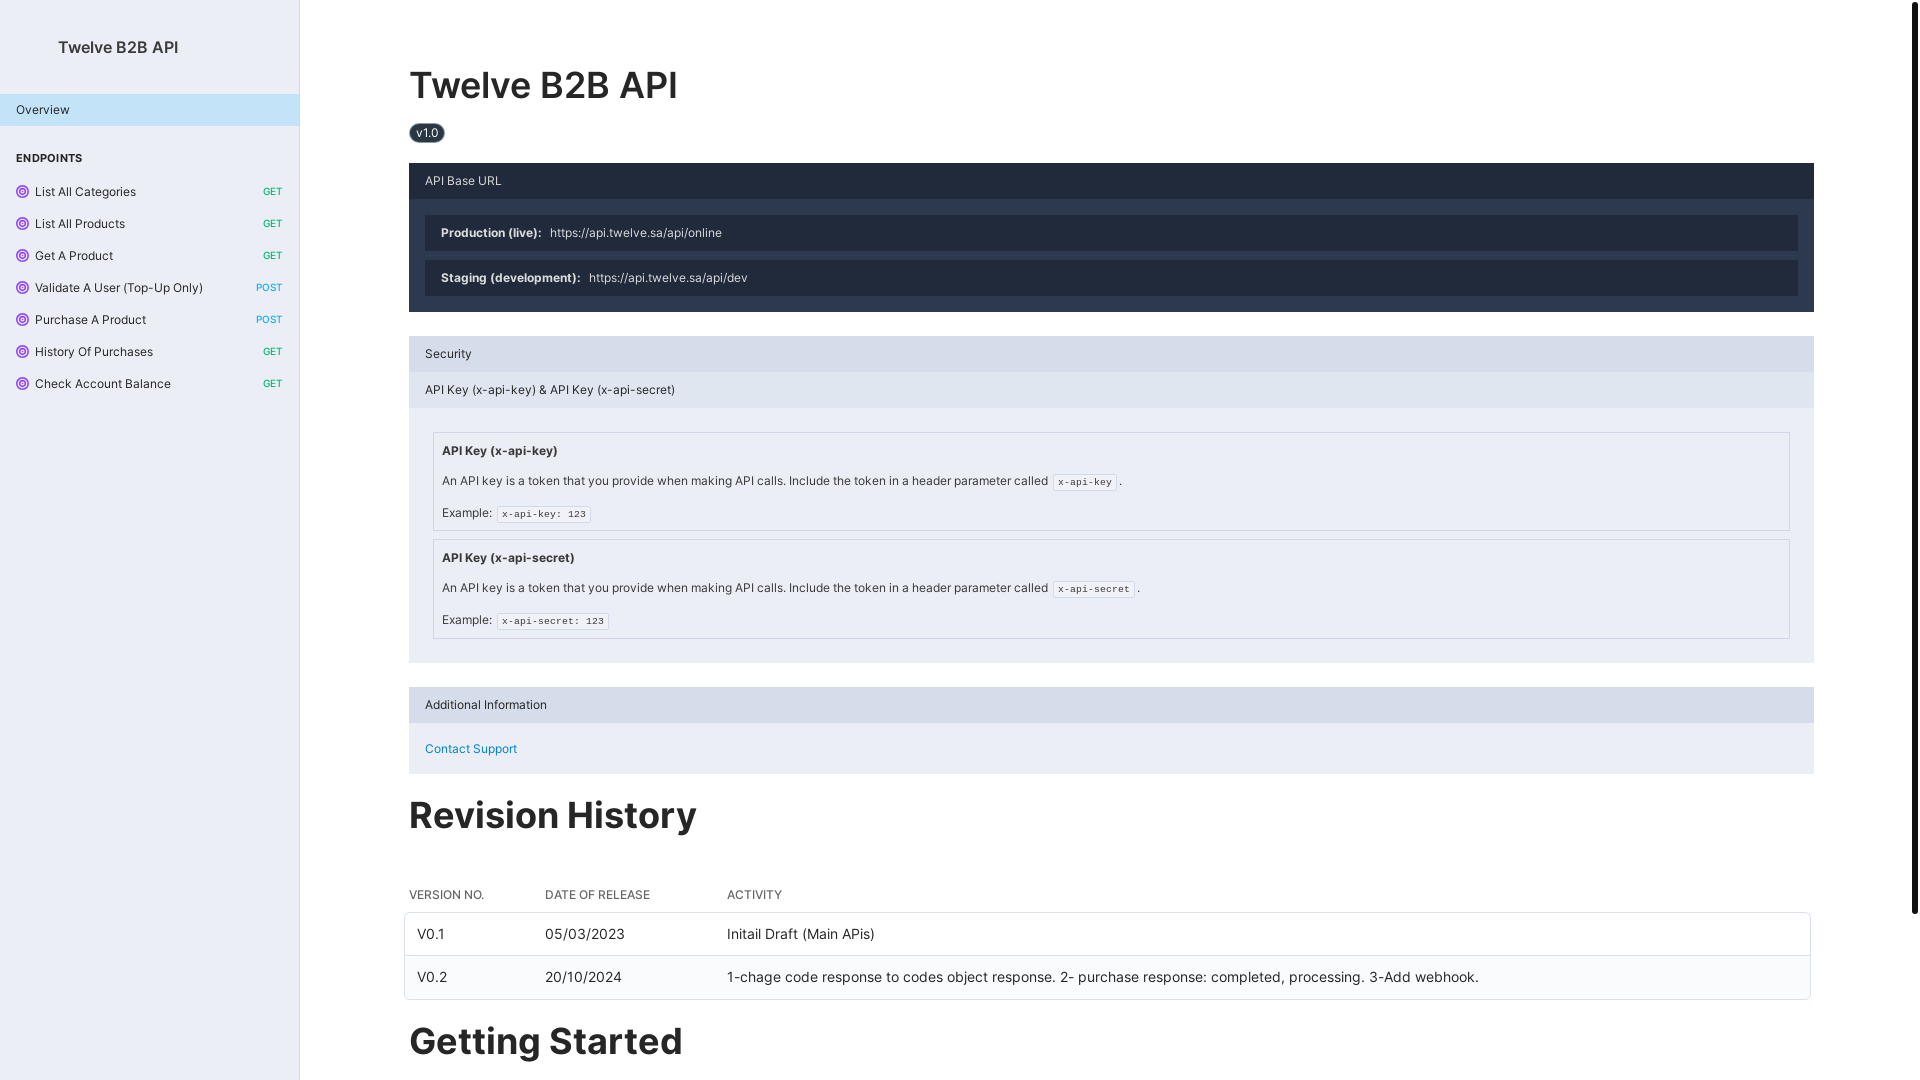
Task: Click the API Base URL panel header
Action: [x=1111, y=181]
